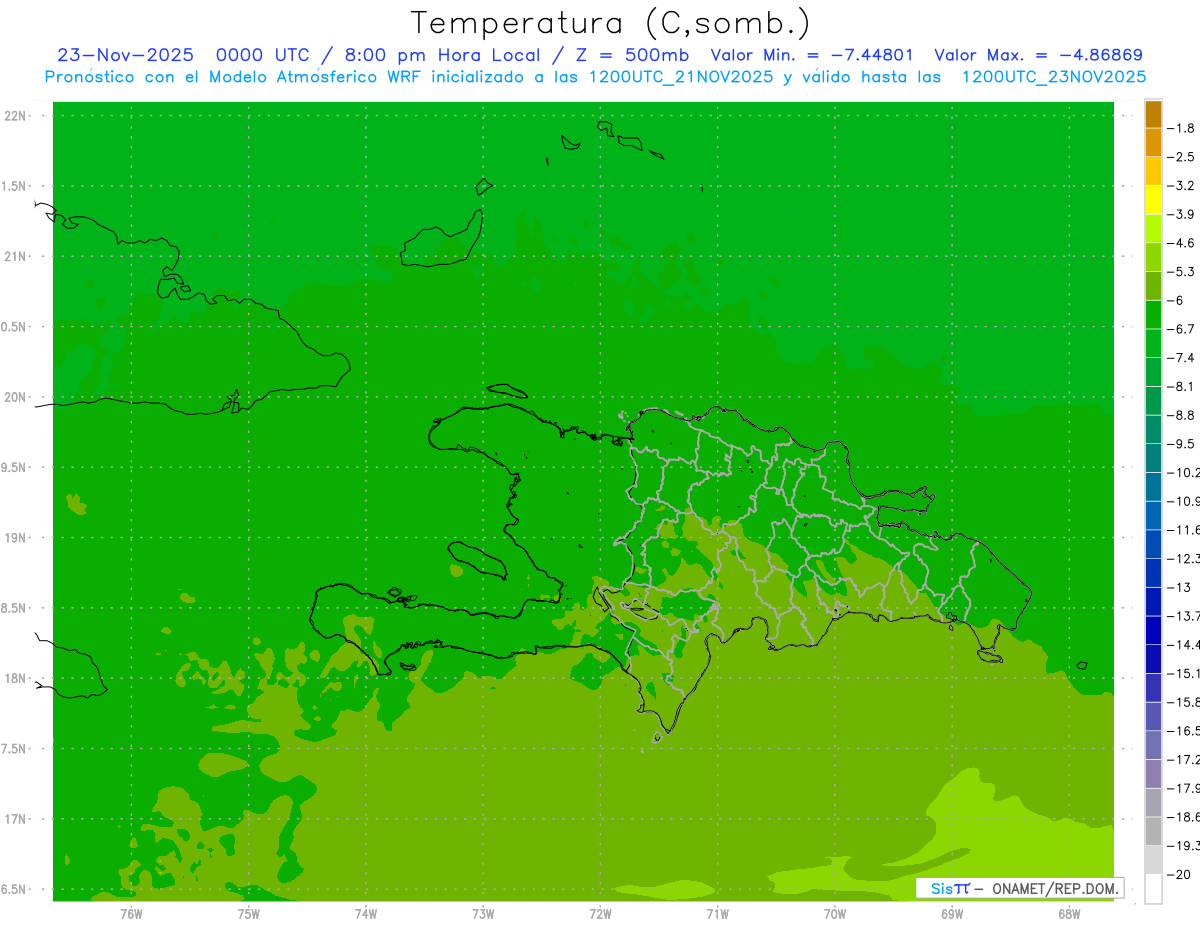The height and width of the screenshot is (927, 1200).
Task: Click the '76W' longitude label
Action: point(131,914)
